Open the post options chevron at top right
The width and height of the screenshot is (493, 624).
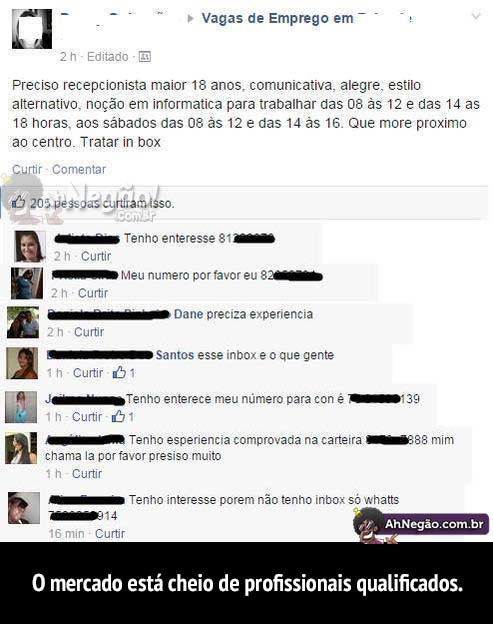pos(476,16)
